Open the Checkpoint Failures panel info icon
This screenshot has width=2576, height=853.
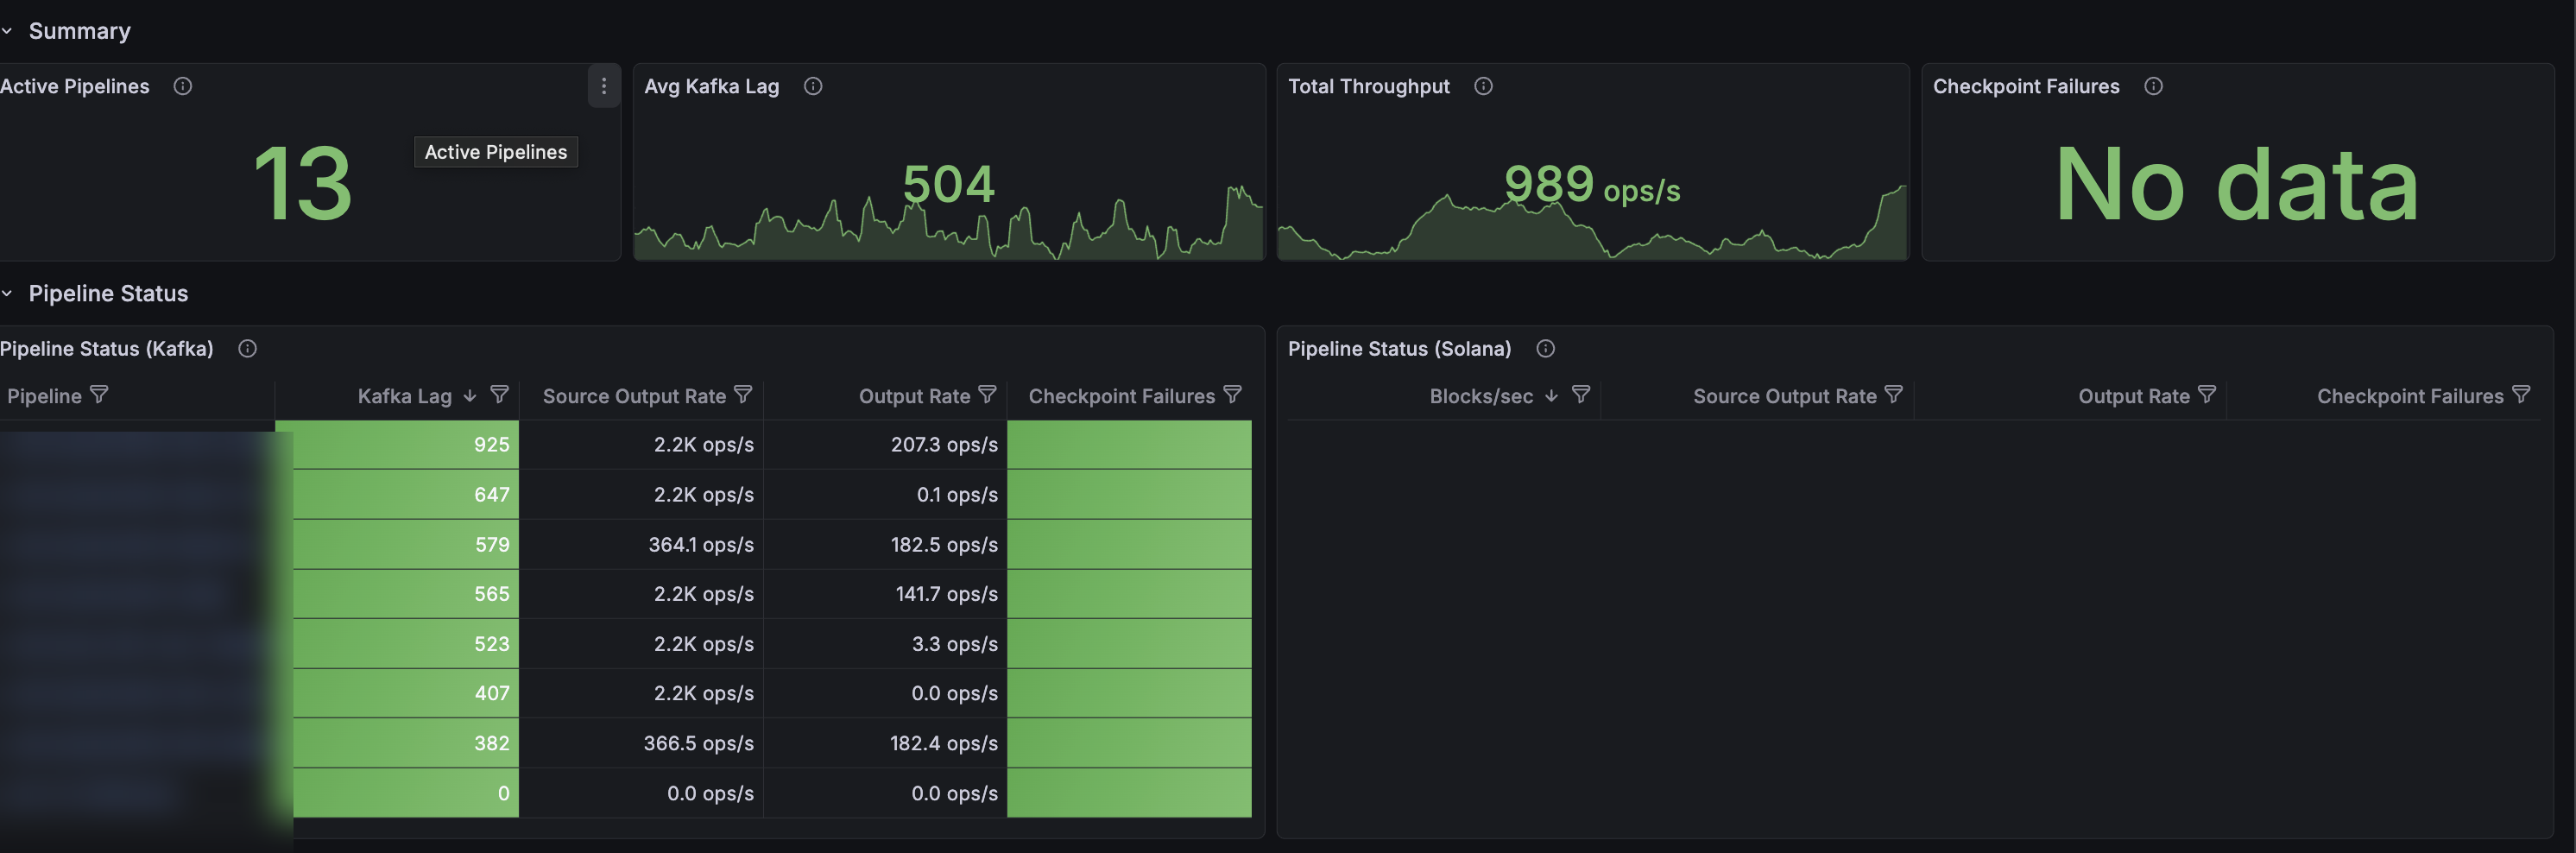[x=2154, y=86]
